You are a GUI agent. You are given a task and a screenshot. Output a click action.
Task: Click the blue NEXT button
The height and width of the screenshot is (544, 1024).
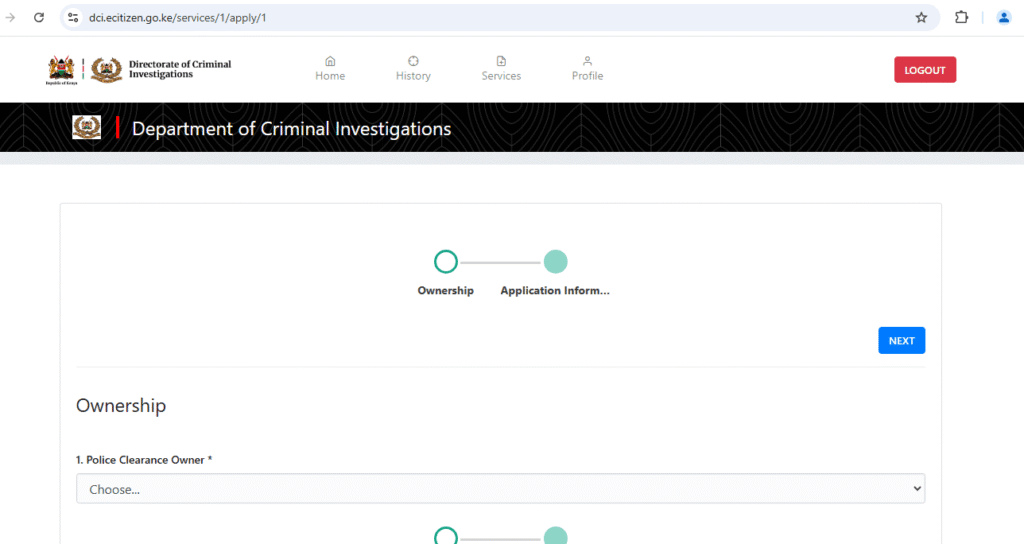click(x=901, y=340)
